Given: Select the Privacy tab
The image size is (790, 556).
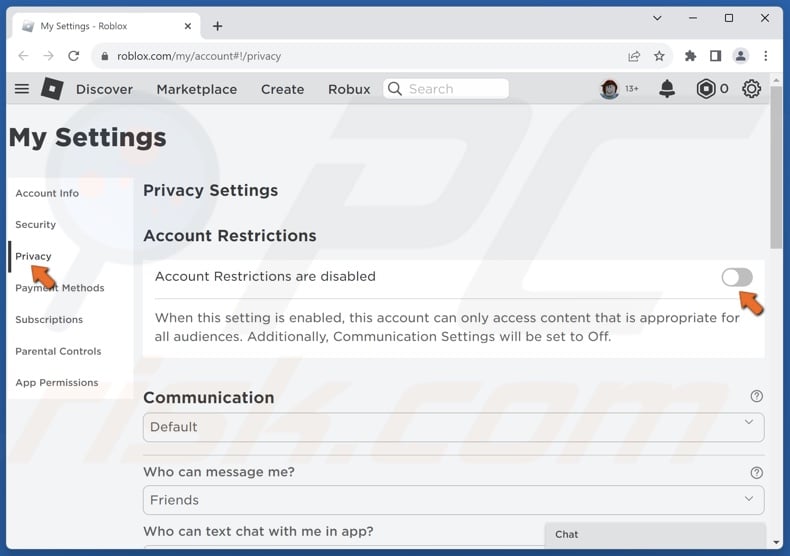Looking at the screenshot, I should pyautogui.click(x=33, y=256).
